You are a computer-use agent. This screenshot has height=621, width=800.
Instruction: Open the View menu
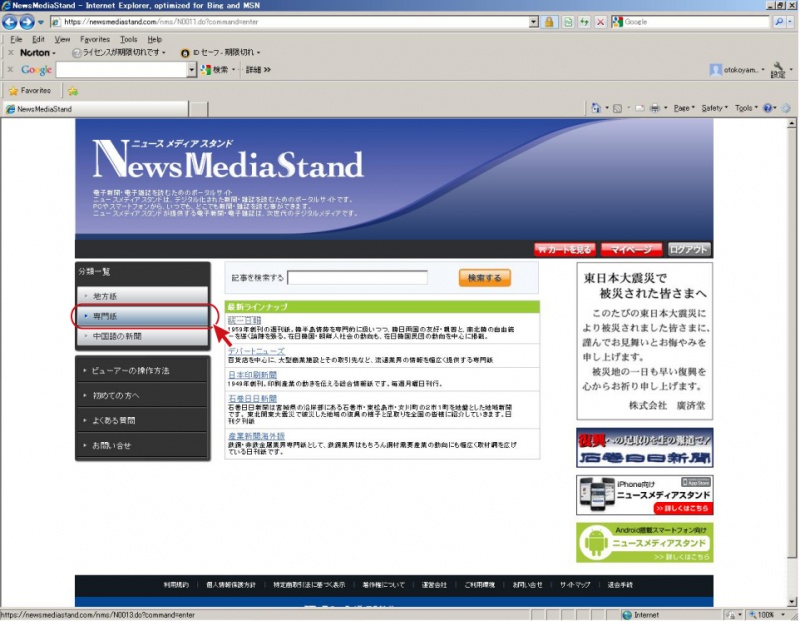62,39
